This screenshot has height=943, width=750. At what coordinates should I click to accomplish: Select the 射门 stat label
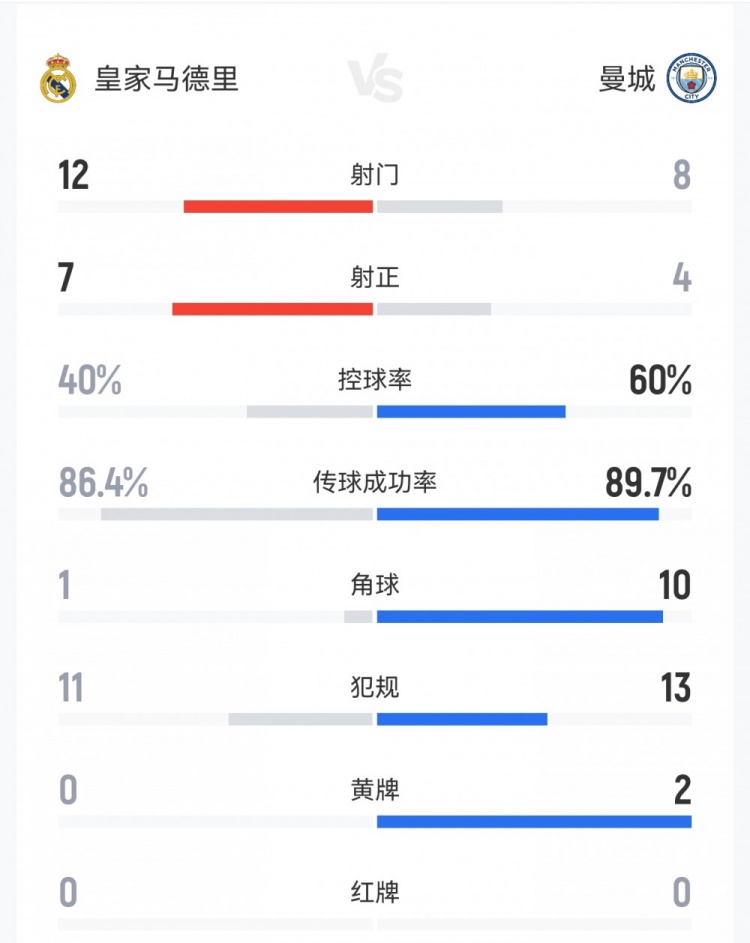point(375,175)
